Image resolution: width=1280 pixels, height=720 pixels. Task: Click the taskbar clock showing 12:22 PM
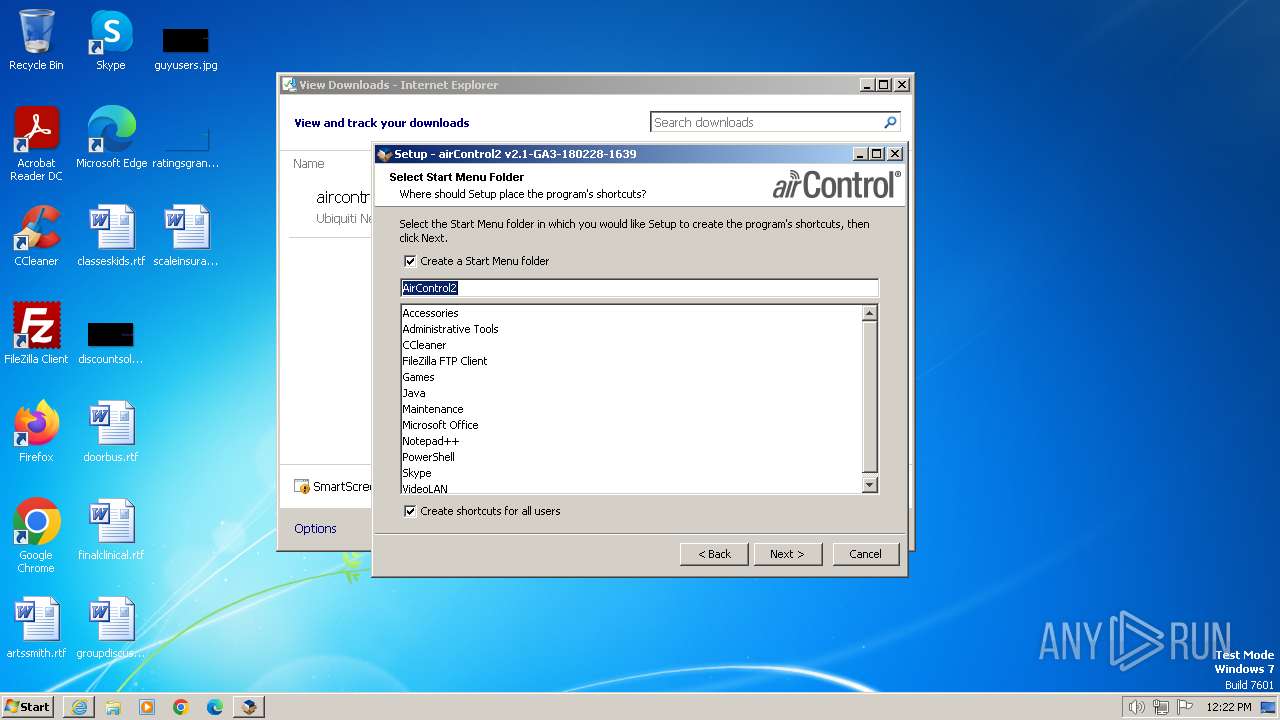(x=1229, y=707)
